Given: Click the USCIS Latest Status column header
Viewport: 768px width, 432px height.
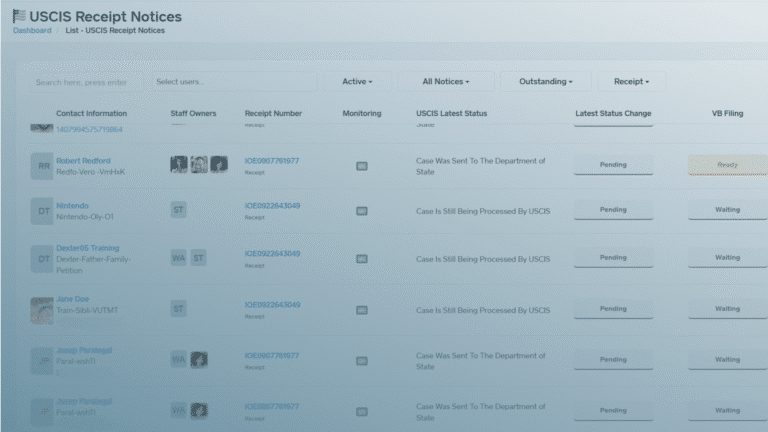Looking at the screenshot, I should point(452,114).
